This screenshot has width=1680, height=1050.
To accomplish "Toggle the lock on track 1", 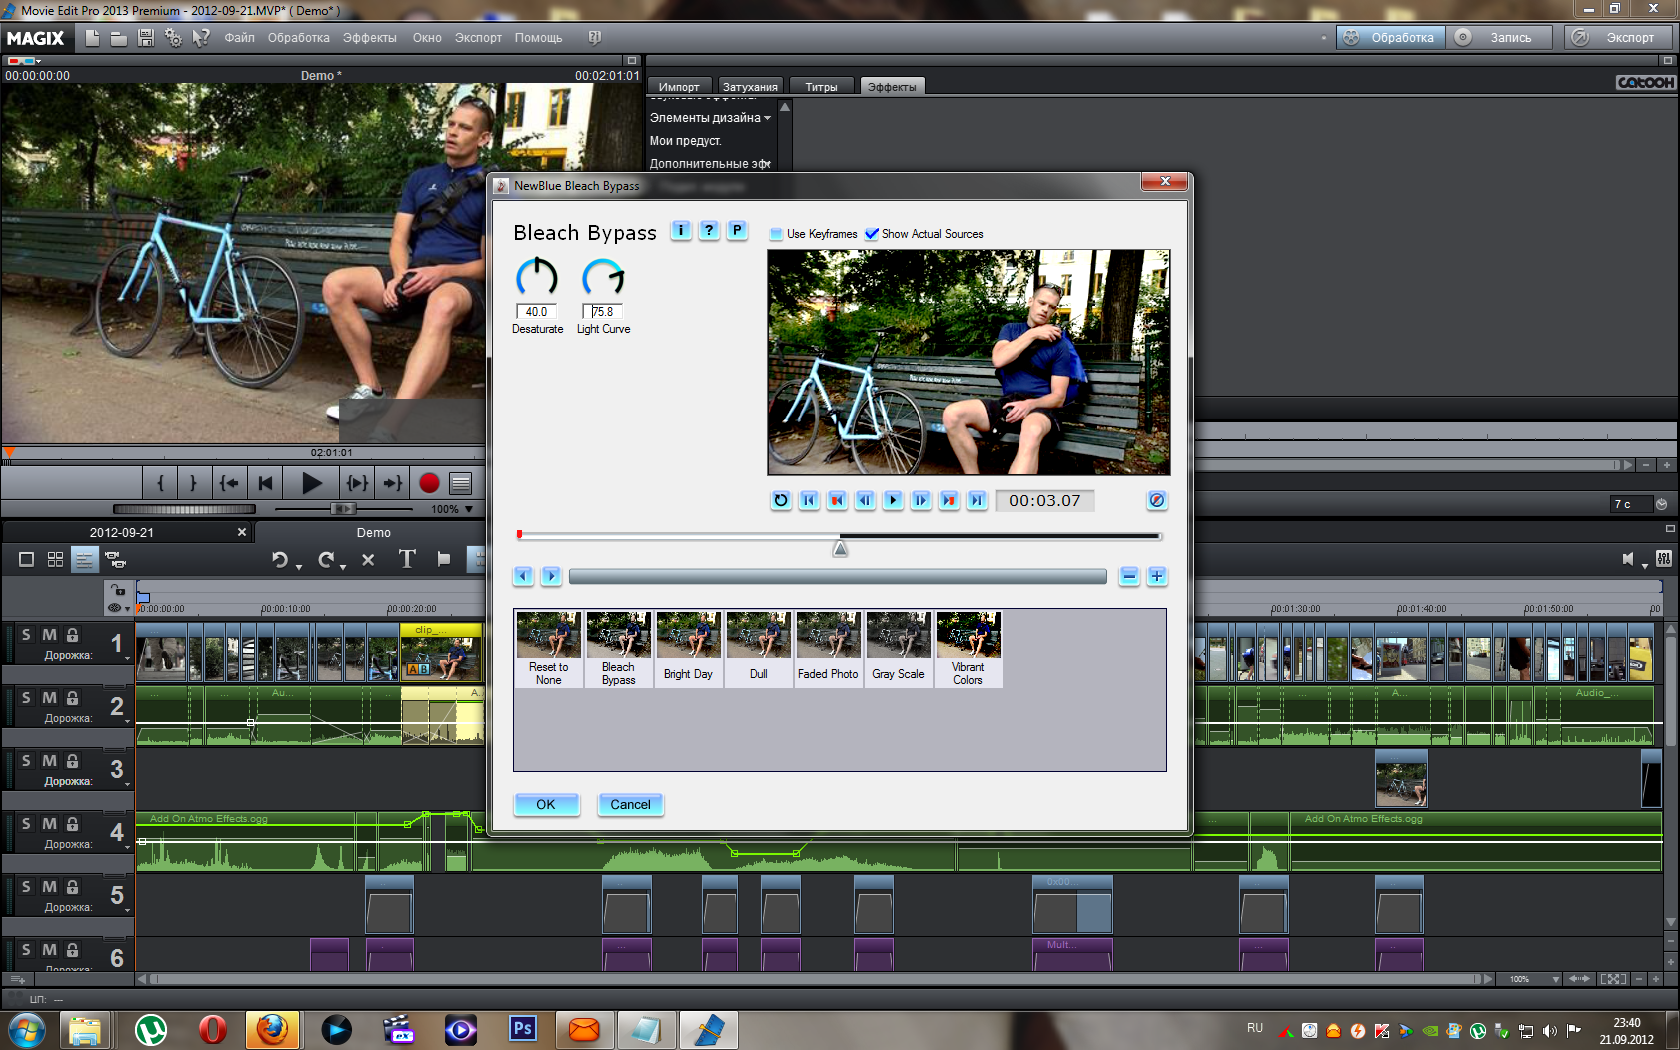I will tap(72, 635).
